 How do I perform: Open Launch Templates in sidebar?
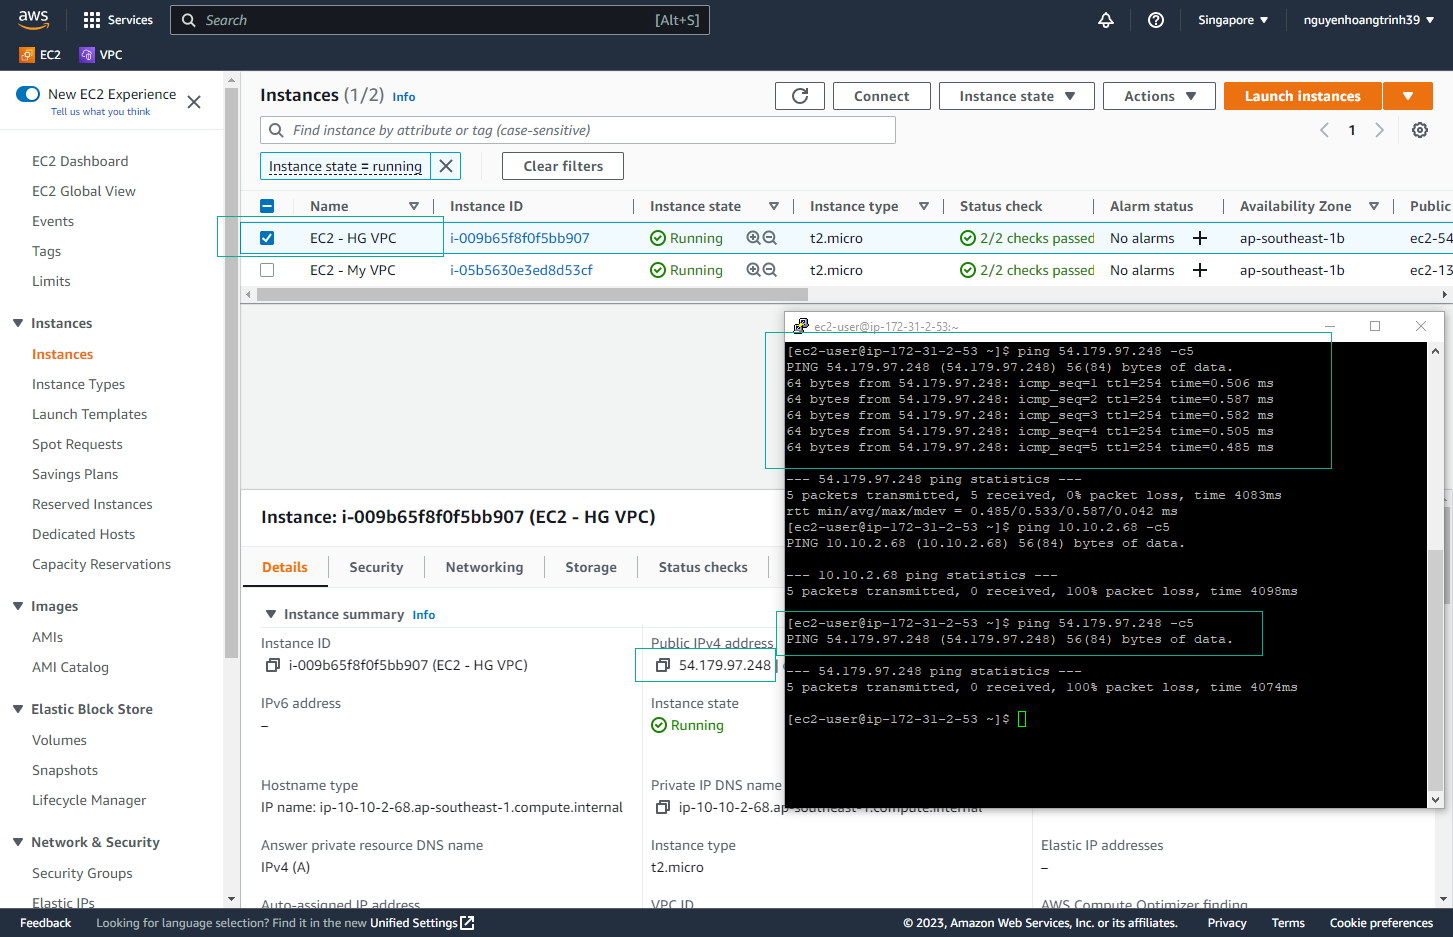(x=89, y=414)
